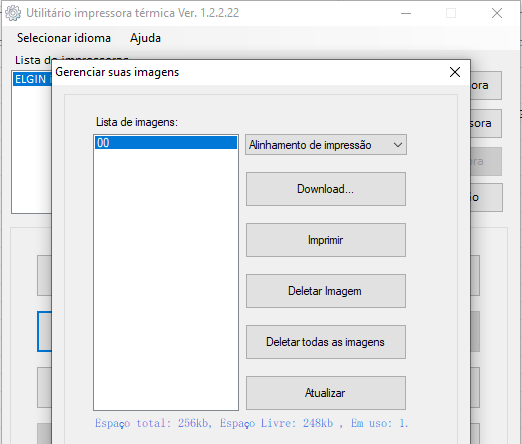The height and width of the screenshot is (444, 522).
Task: Click the Atualizar button
Action: [x=326, y=393]
